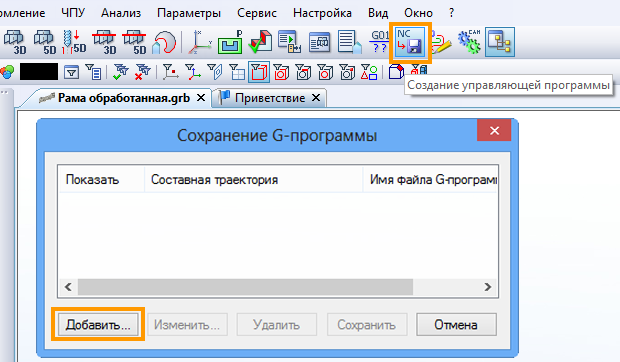Toggle the highlighted red cube edge filter
The height and width of the screenshot is (362, 620).
[x=259, y=72]
